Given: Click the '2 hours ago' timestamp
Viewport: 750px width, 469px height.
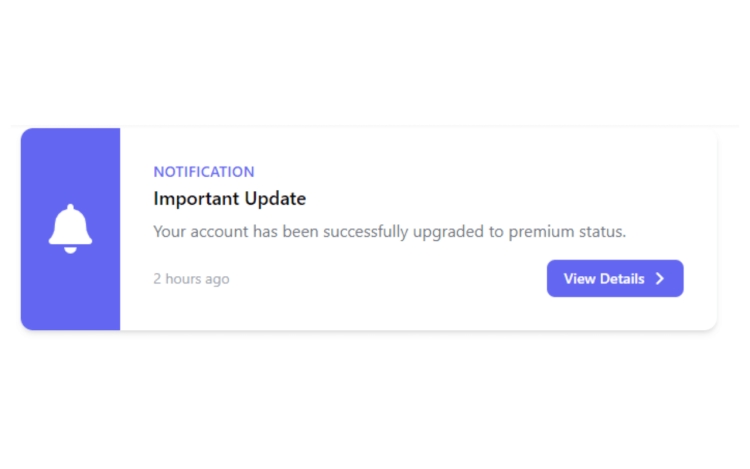Looking at the screenshot, I should [191, 279].
